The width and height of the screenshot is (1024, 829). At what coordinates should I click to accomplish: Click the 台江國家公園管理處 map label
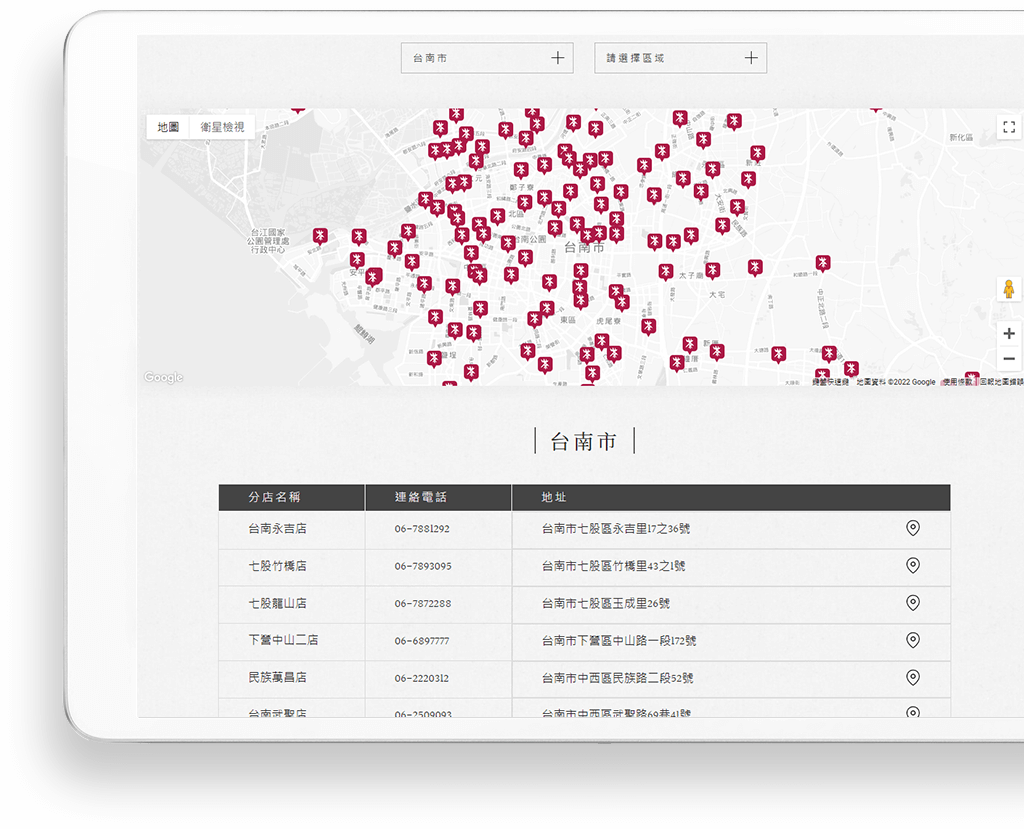tap(268, 240)
